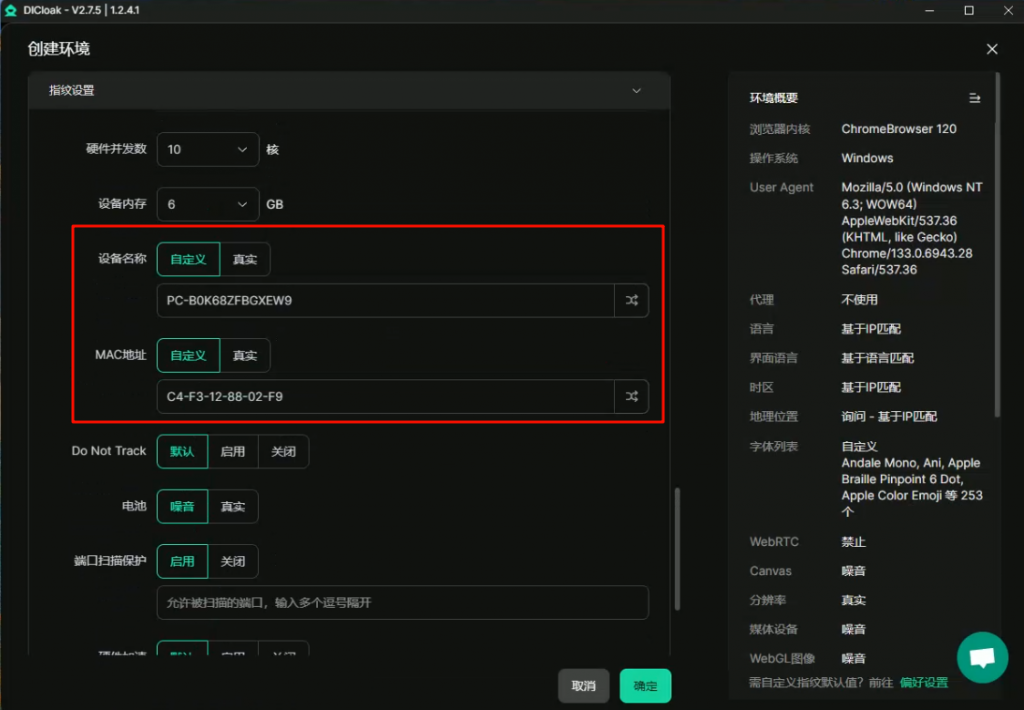This screenshot has width=1024, height=710.
Task: Open the live chat support bubble
Action: click(x=982, y=657)
